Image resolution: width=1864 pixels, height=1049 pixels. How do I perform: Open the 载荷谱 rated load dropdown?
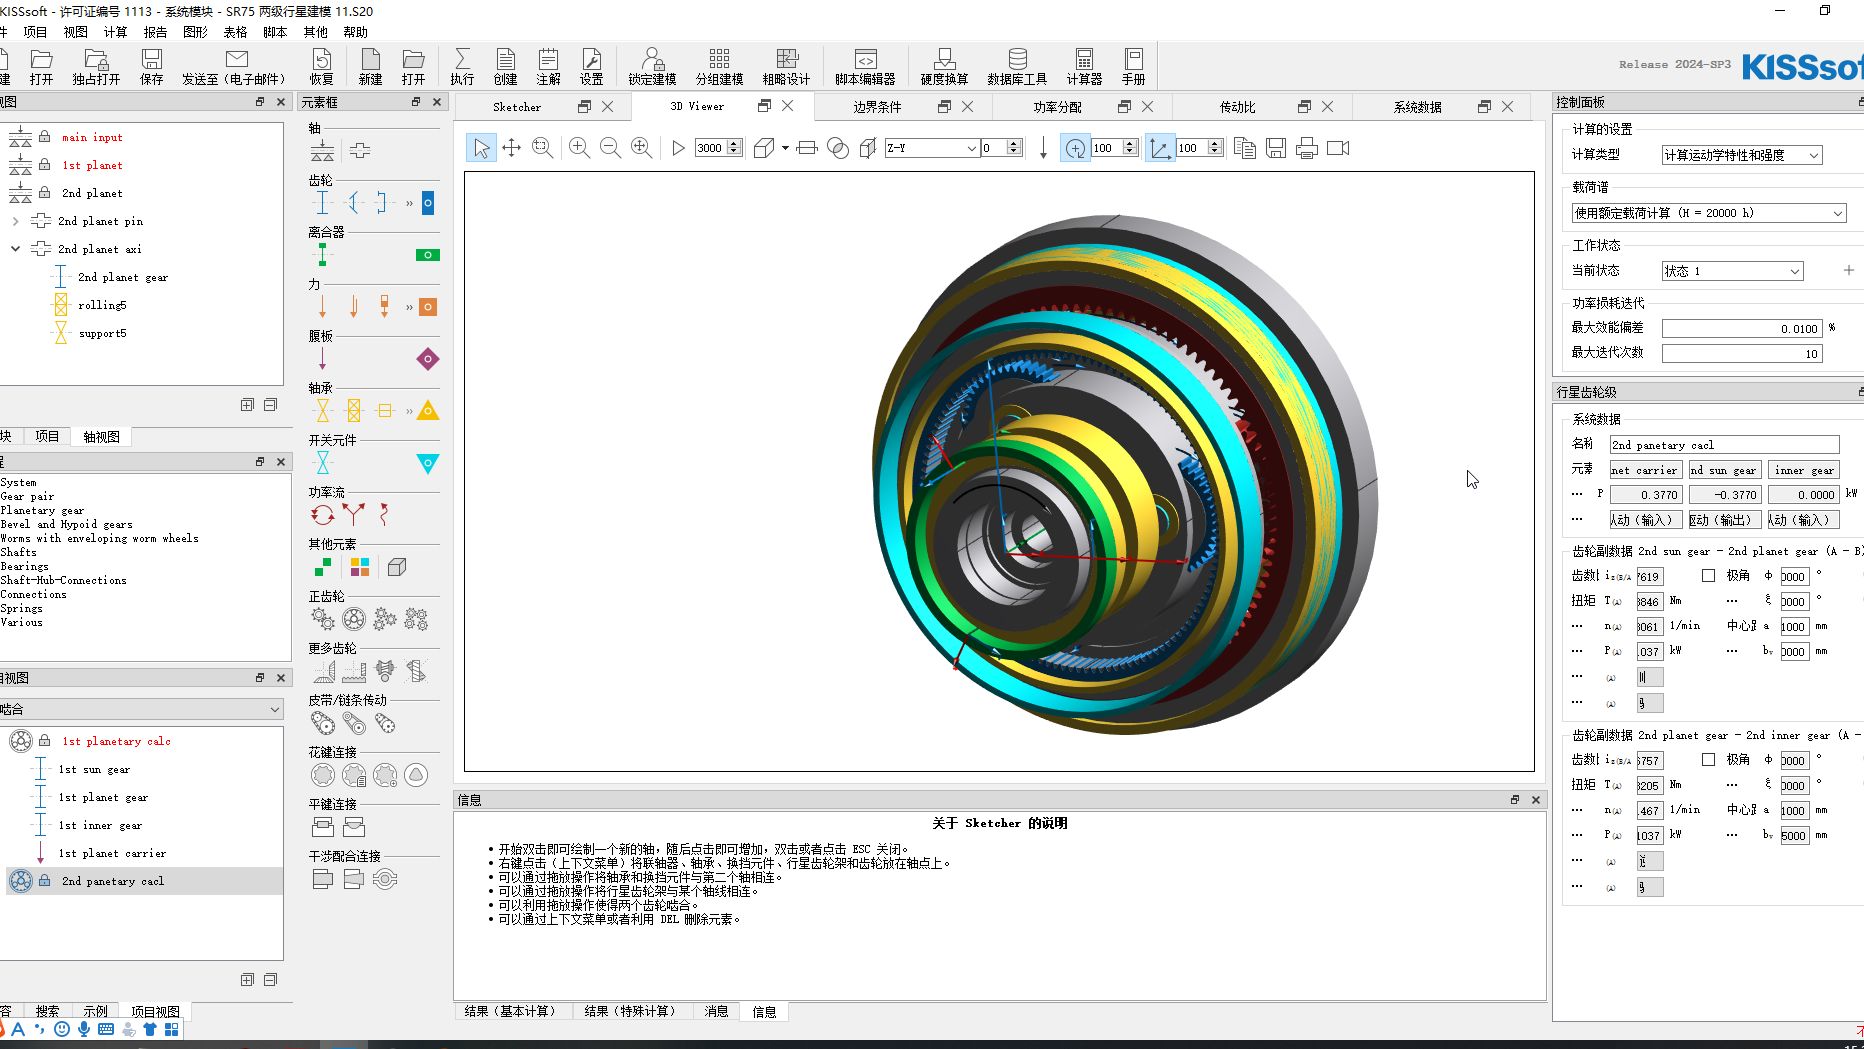coord(1708,213)
